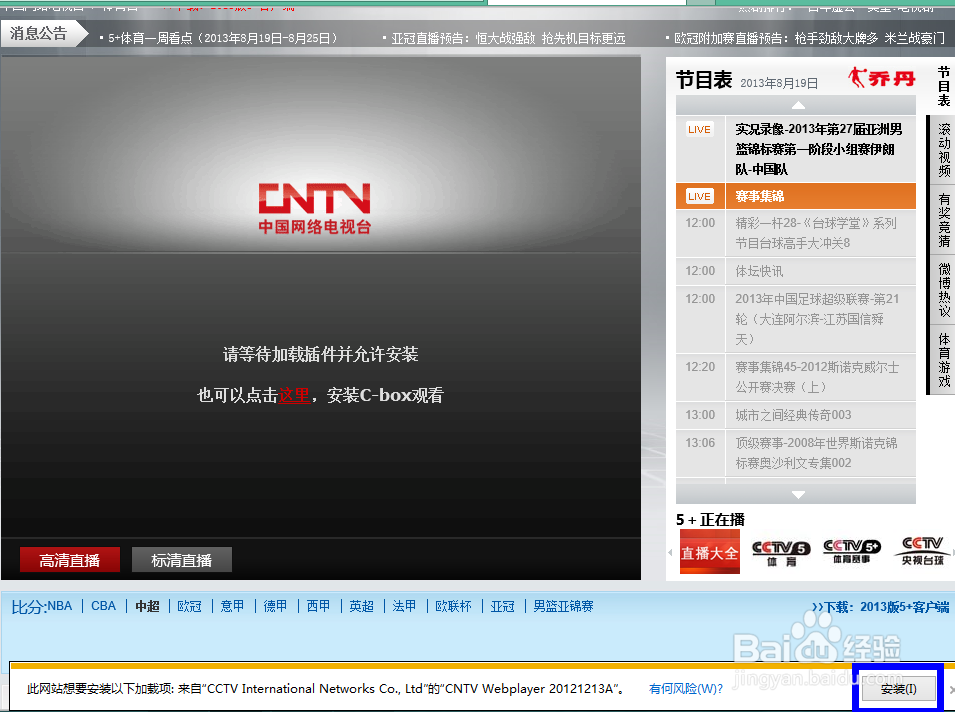Click the up arrow above the program list
The image size is (955, 712).
(x=797, y=105)
